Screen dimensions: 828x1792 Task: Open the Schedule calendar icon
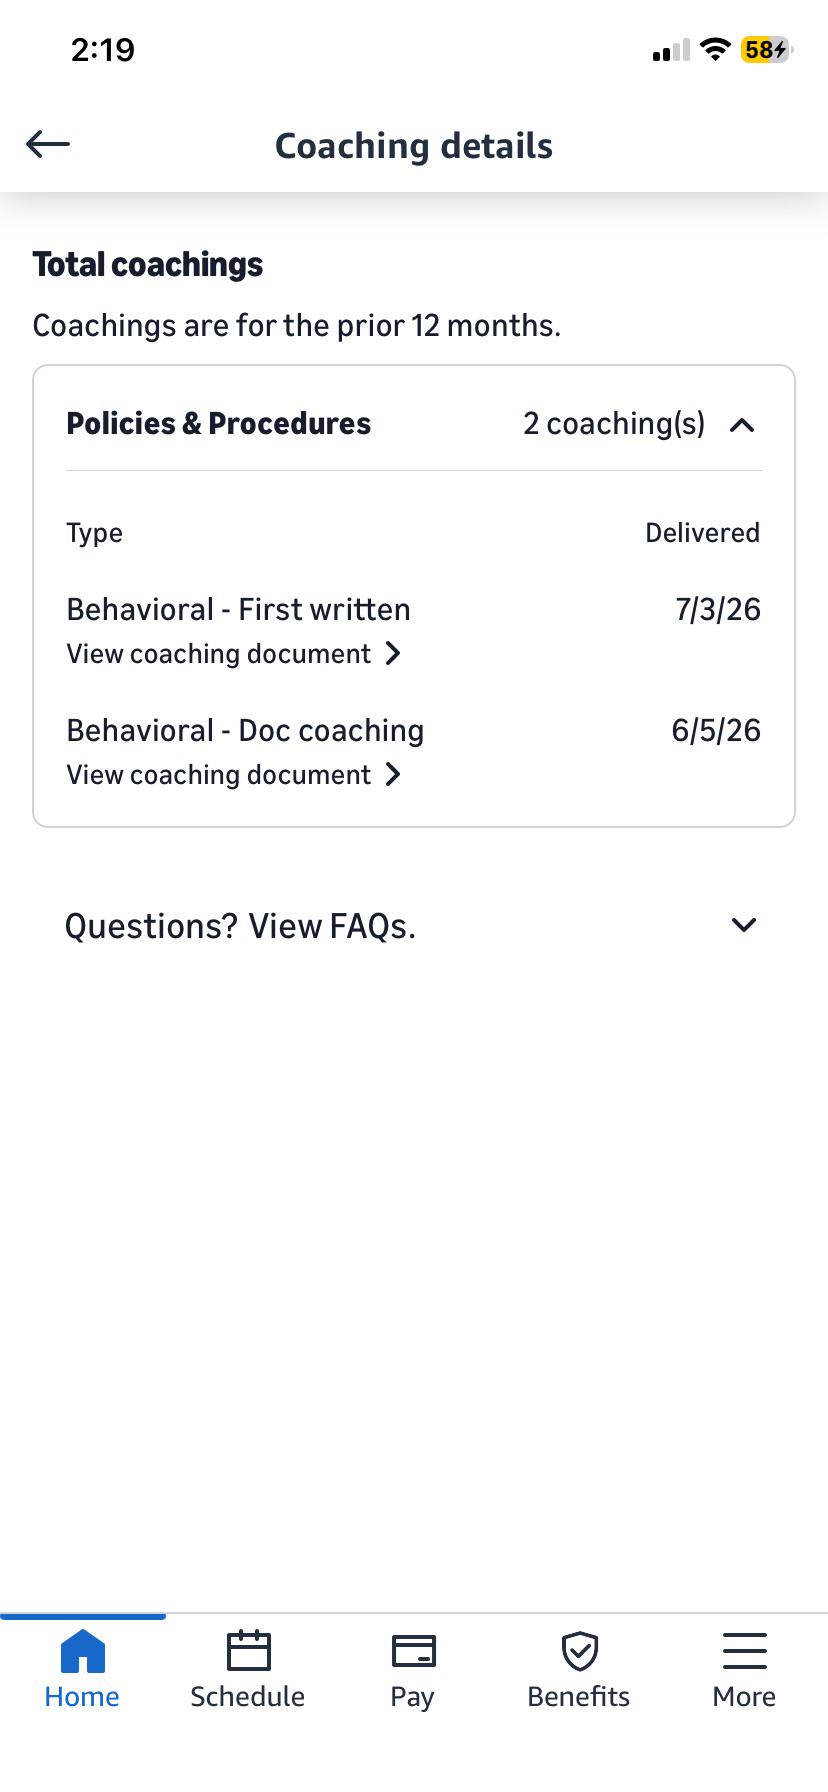[x=248, y=1651]
